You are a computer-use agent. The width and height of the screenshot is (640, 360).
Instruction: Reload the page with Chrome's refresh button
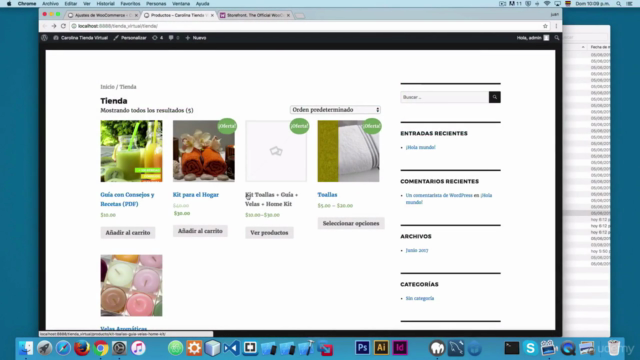(x=63, y=26)
